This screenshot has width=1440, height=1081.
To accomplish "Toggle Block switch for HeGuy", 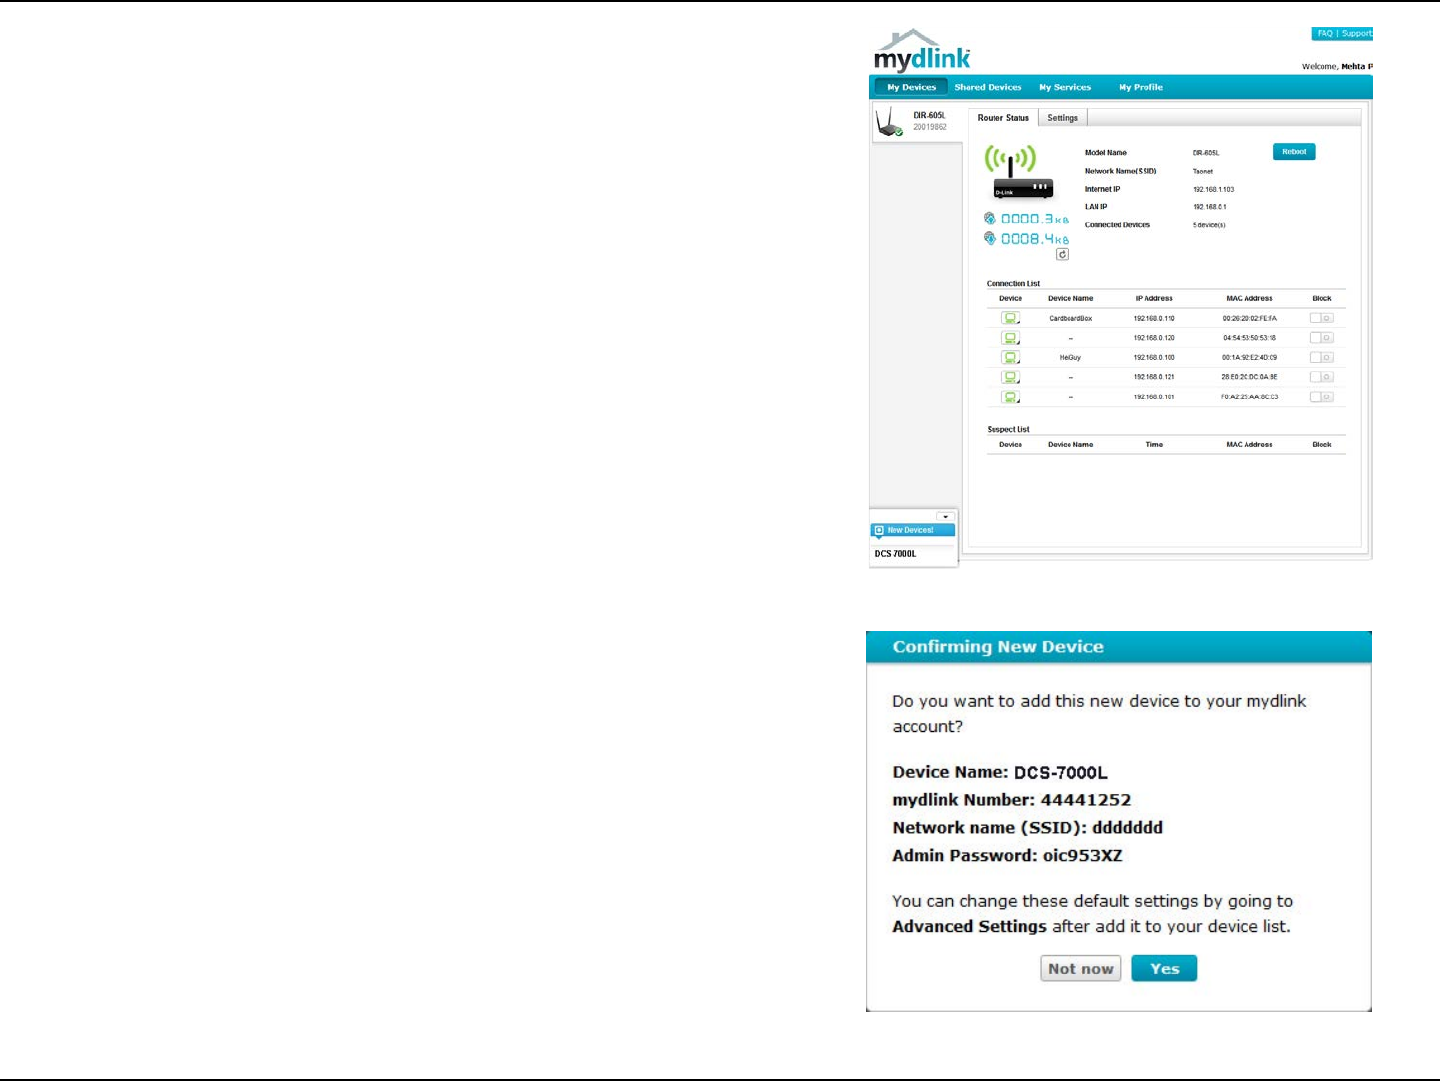I will point(1321,357).
